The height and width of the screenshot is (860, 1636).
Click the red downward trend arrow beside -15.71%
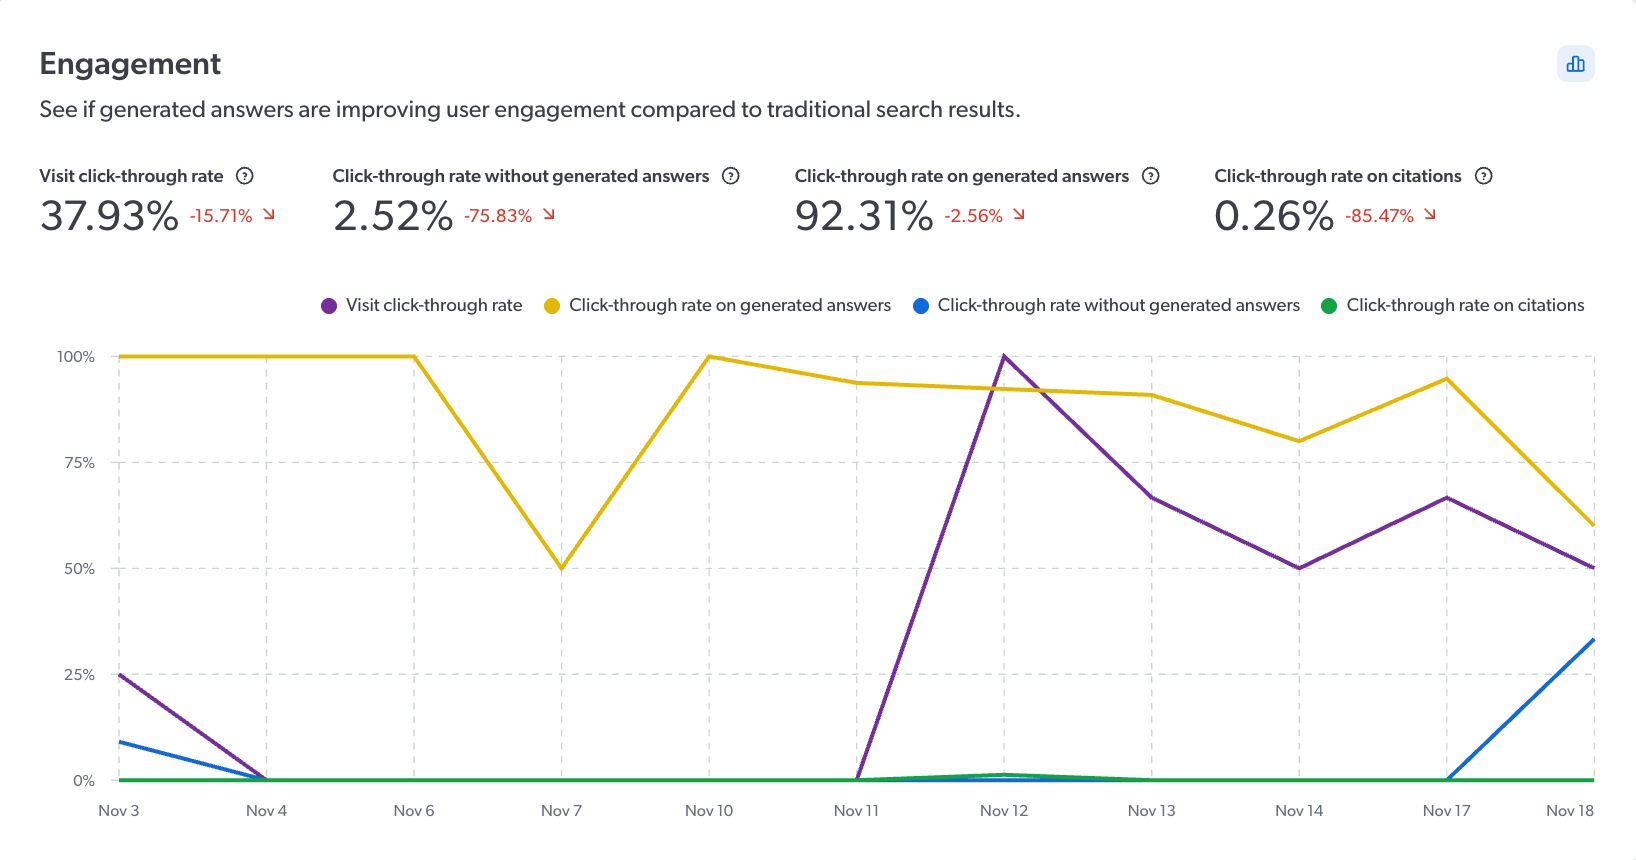click(267, 214)
